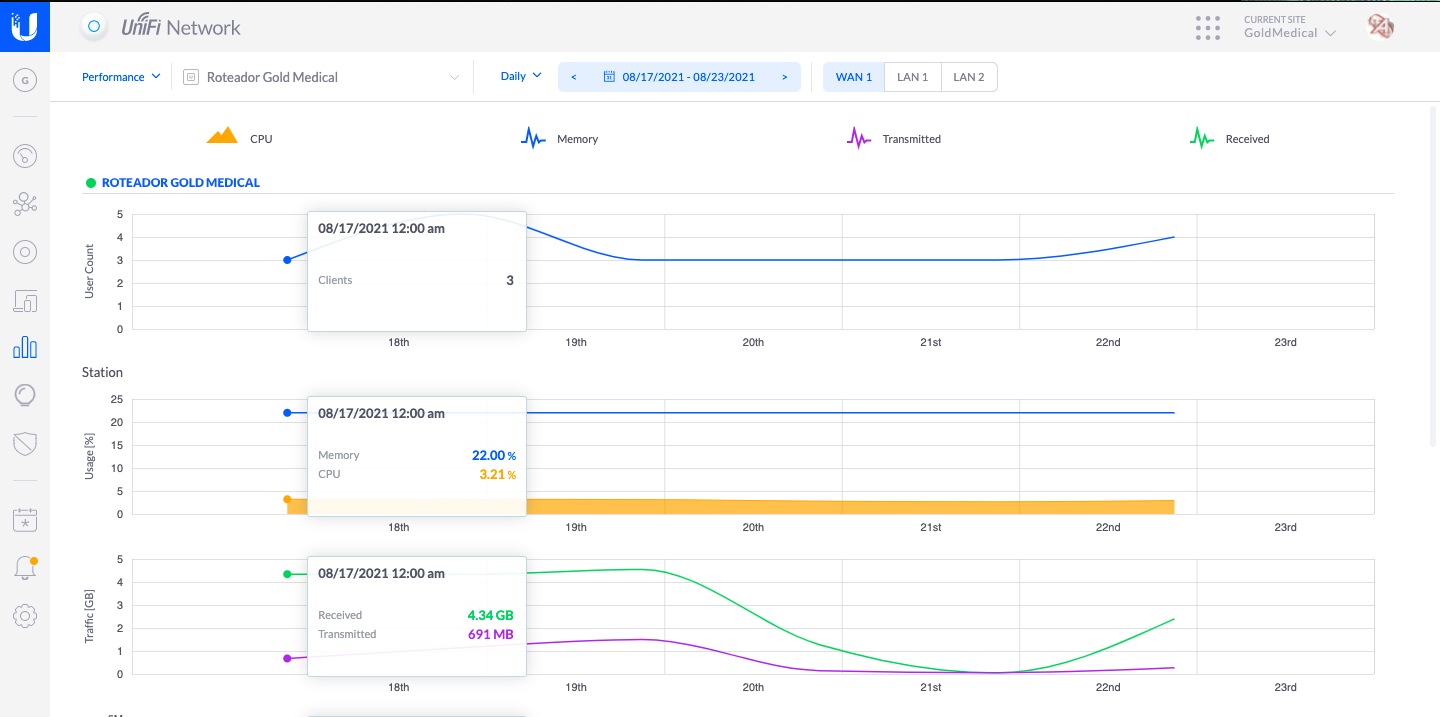The height and width of the screenshot is (717, 1440).
Task: Toggle the Memory series in chart legend
Action: coord(559,138)
